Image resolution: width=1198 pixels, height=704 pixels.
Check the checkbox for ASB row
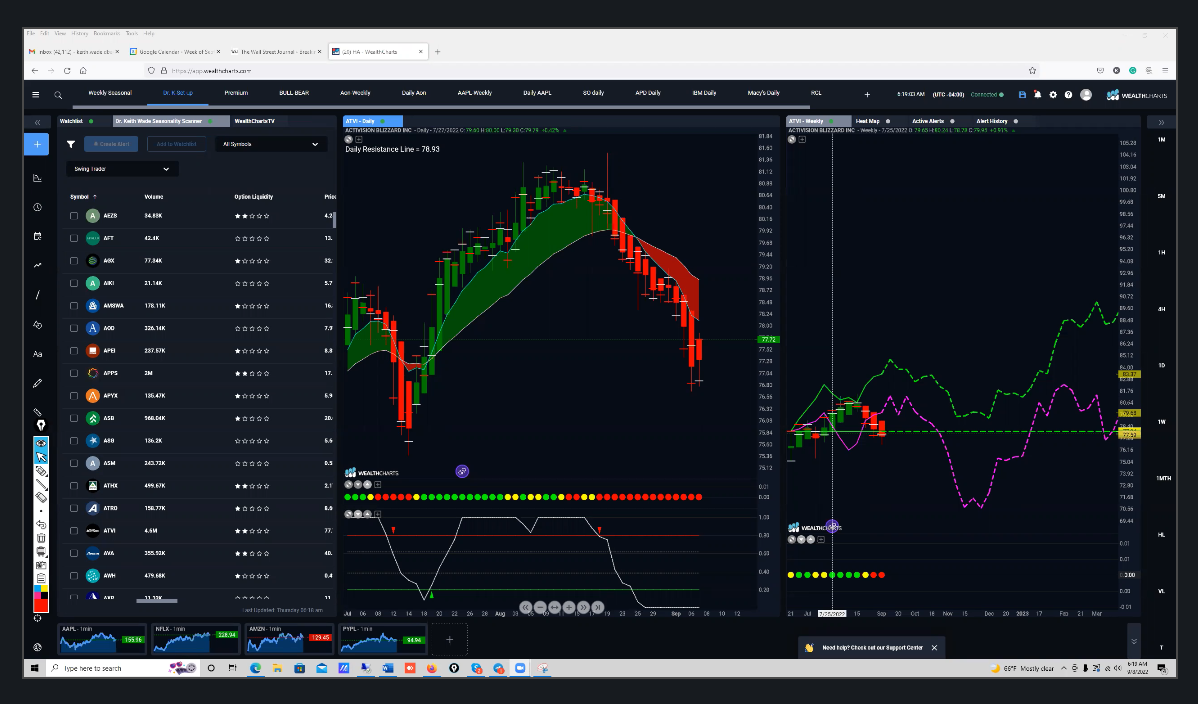74,419
